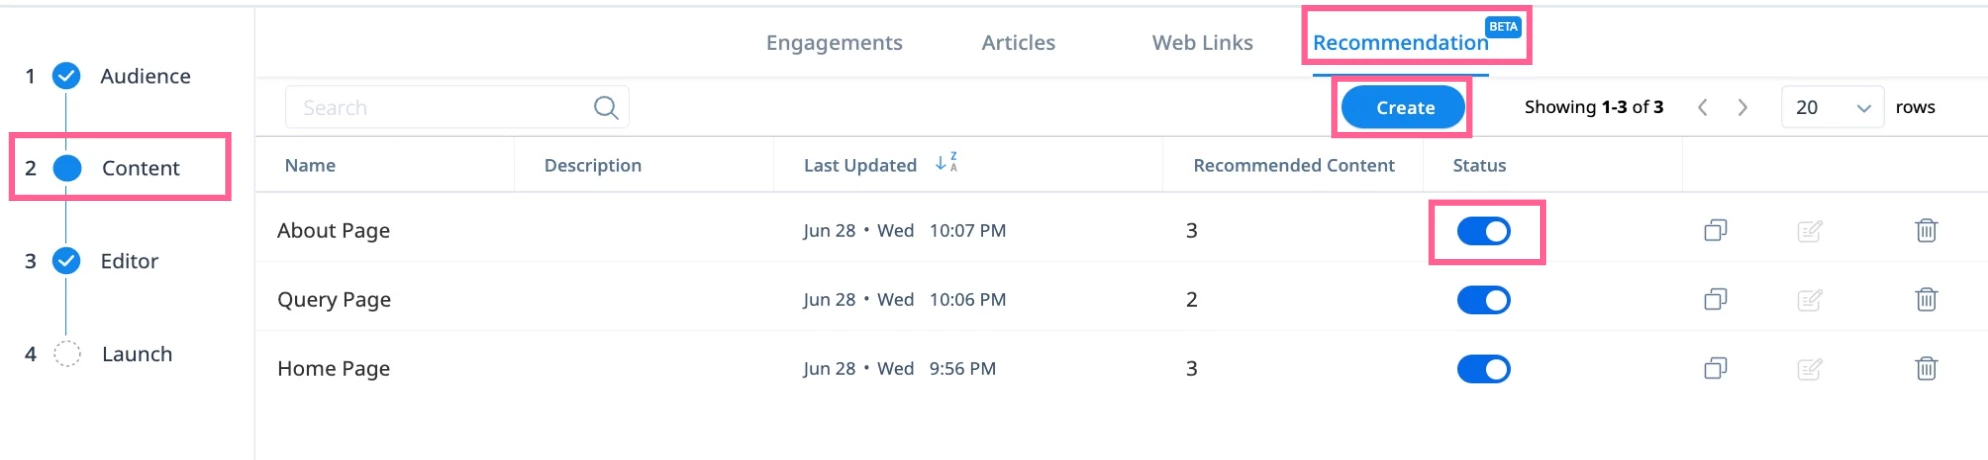Image resolution: width=1988 pixels, height=460 pixels.
Task: Edit the Home Page recommendation
Action: coord(1809,369)
